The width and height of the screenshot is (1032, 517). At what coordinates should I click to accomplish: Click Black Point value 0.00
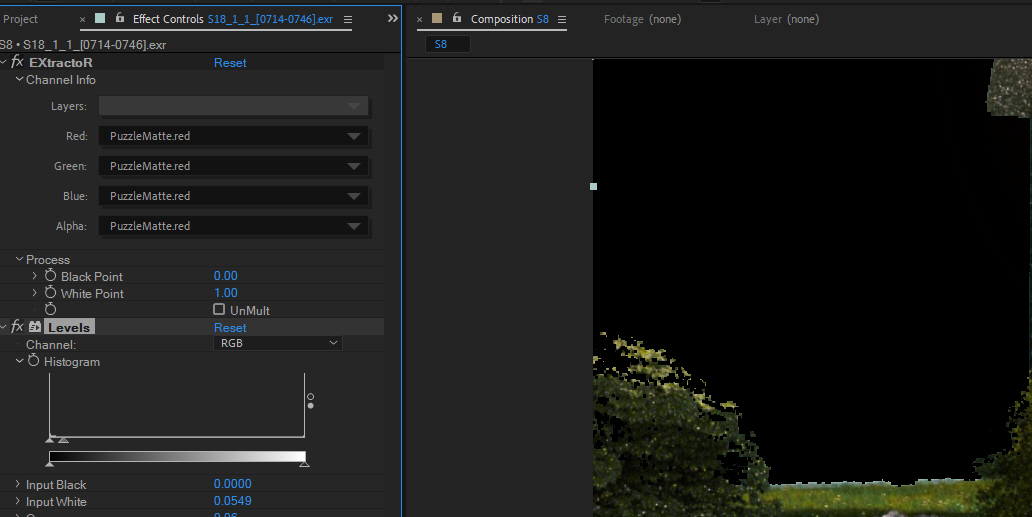point(226,276)
